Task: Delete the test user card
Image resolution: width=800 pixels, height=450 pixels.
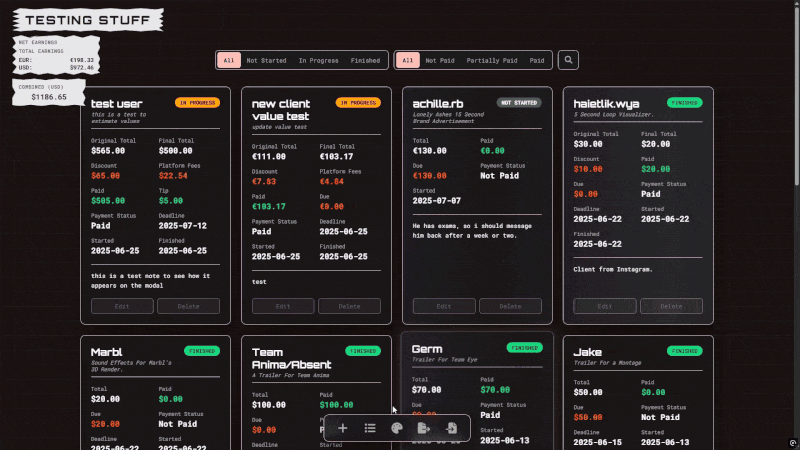Action: coord(188,306)
